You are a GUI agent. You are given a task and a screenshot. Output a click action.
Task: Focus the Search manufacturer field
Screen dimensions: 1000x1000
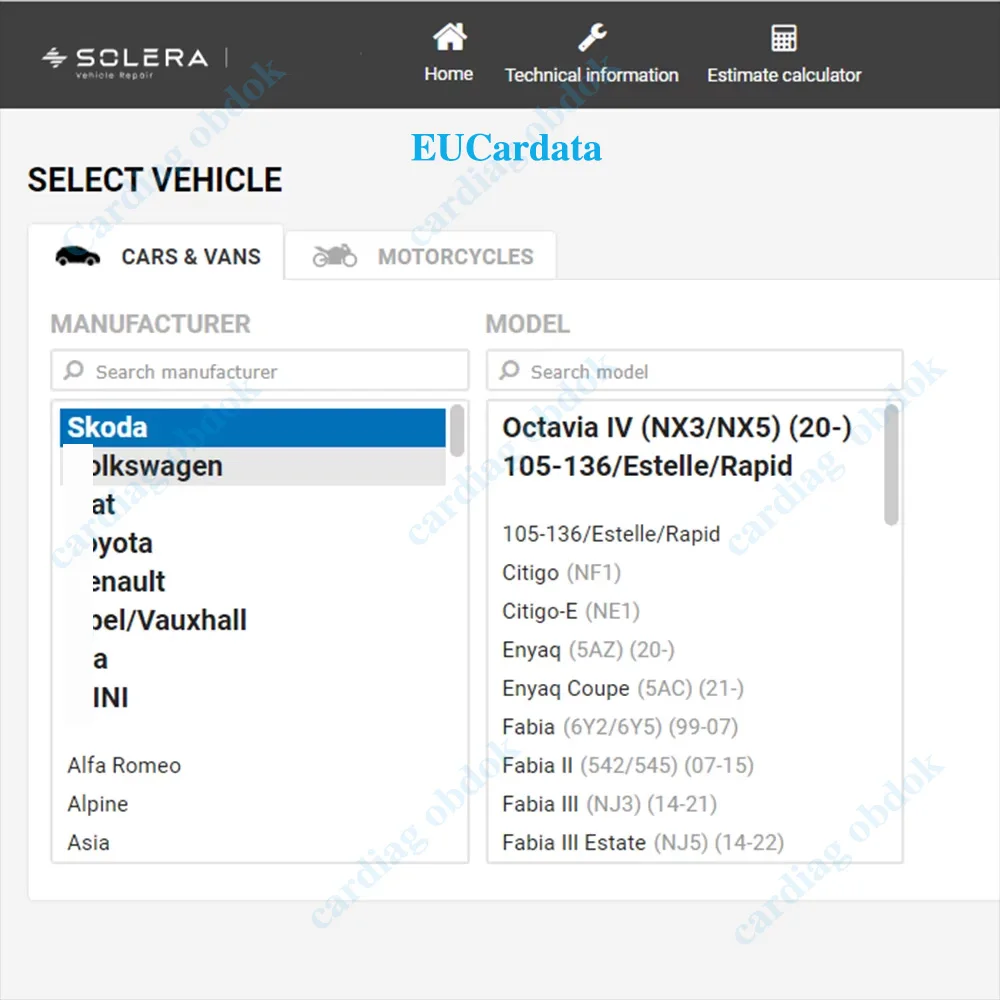[260, 371]
